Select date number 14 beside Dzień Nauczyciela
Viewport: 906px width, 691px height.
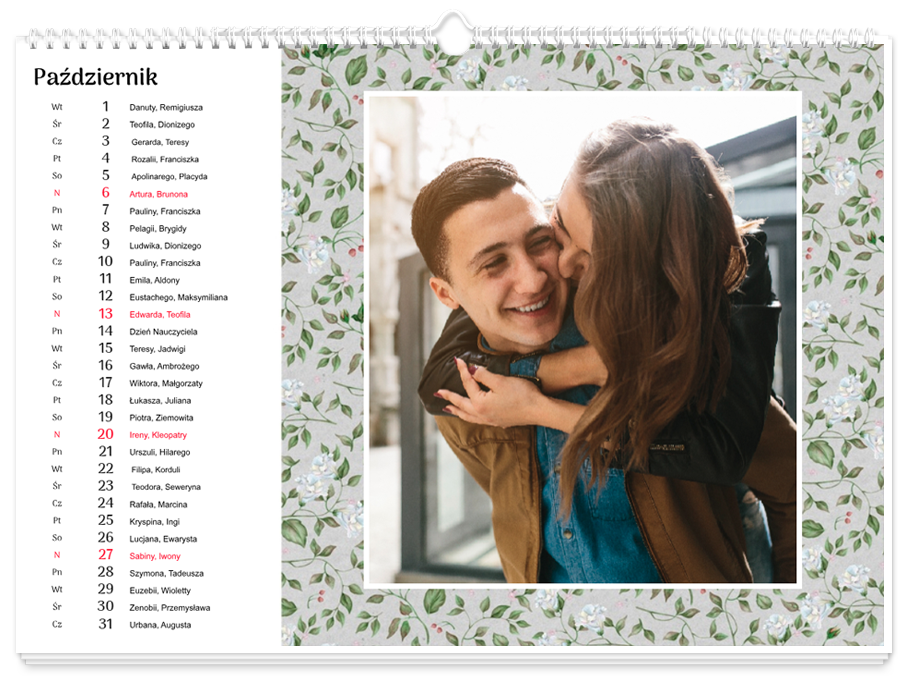tap(105, 330)
